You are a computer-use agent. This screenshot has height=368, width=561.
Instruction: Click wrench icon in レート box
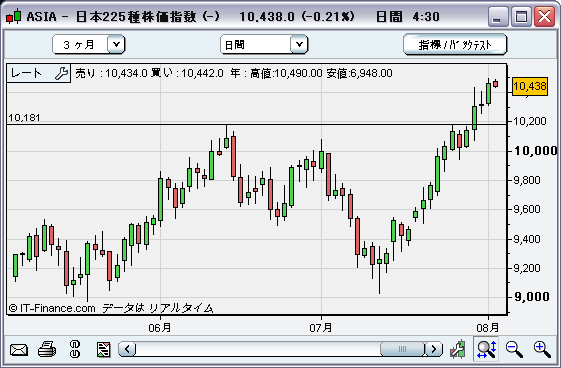coord(62,73)
